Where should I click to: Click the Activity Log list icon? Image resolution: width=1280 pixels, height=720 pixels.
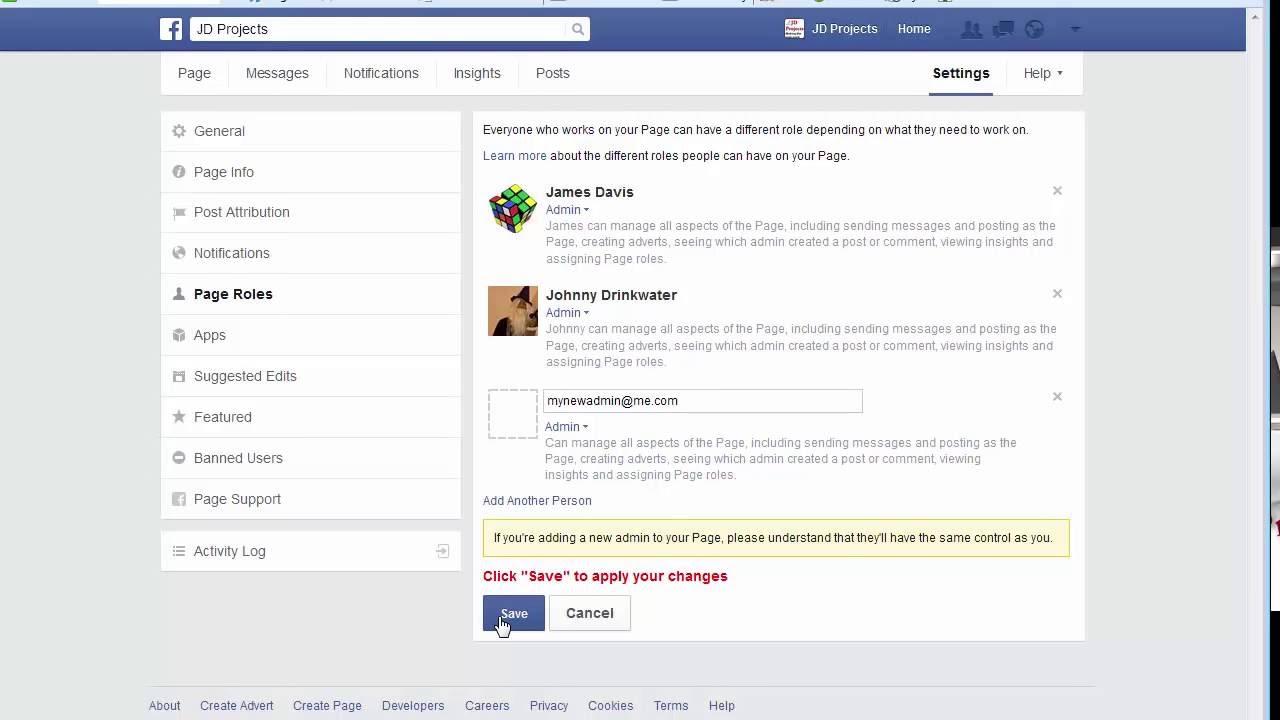179,551
